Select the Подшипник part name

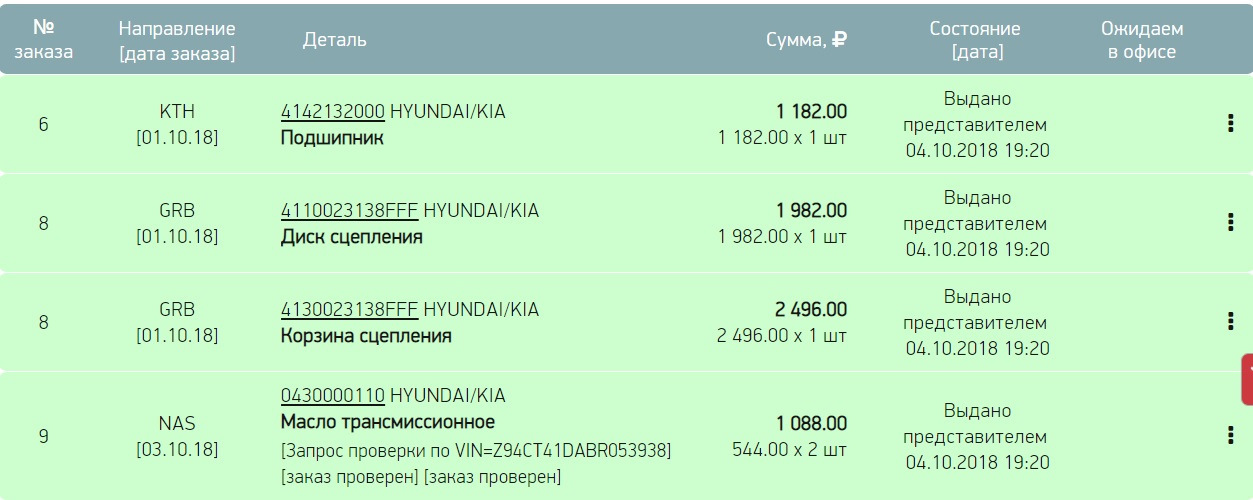coord(332,138)
